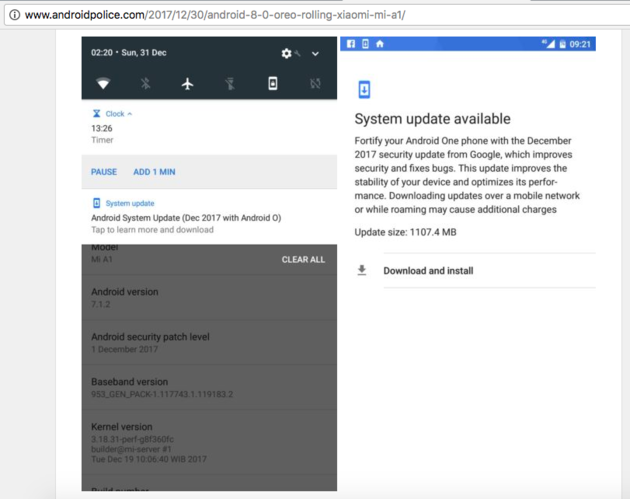Tap PAUSE on the timer notification

[x=104, y=172]
